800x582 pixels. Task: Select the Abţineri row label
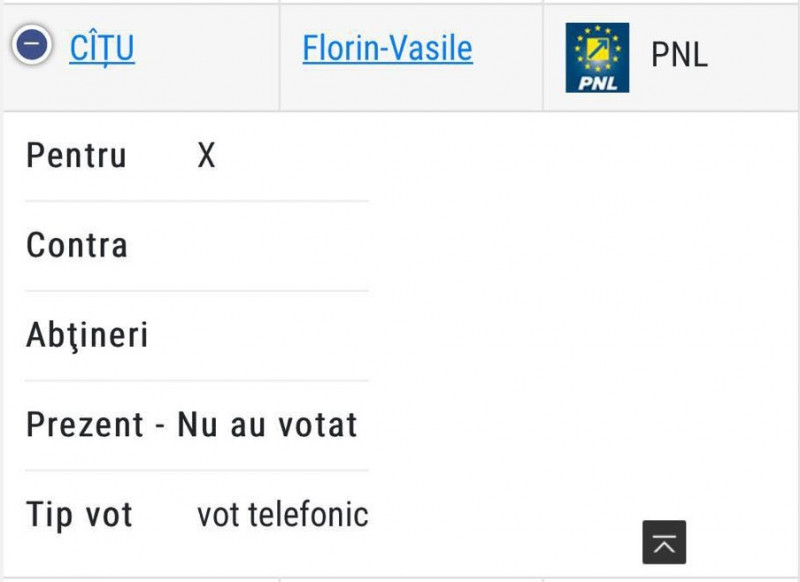pyautogui.click(x=87, y=336)
